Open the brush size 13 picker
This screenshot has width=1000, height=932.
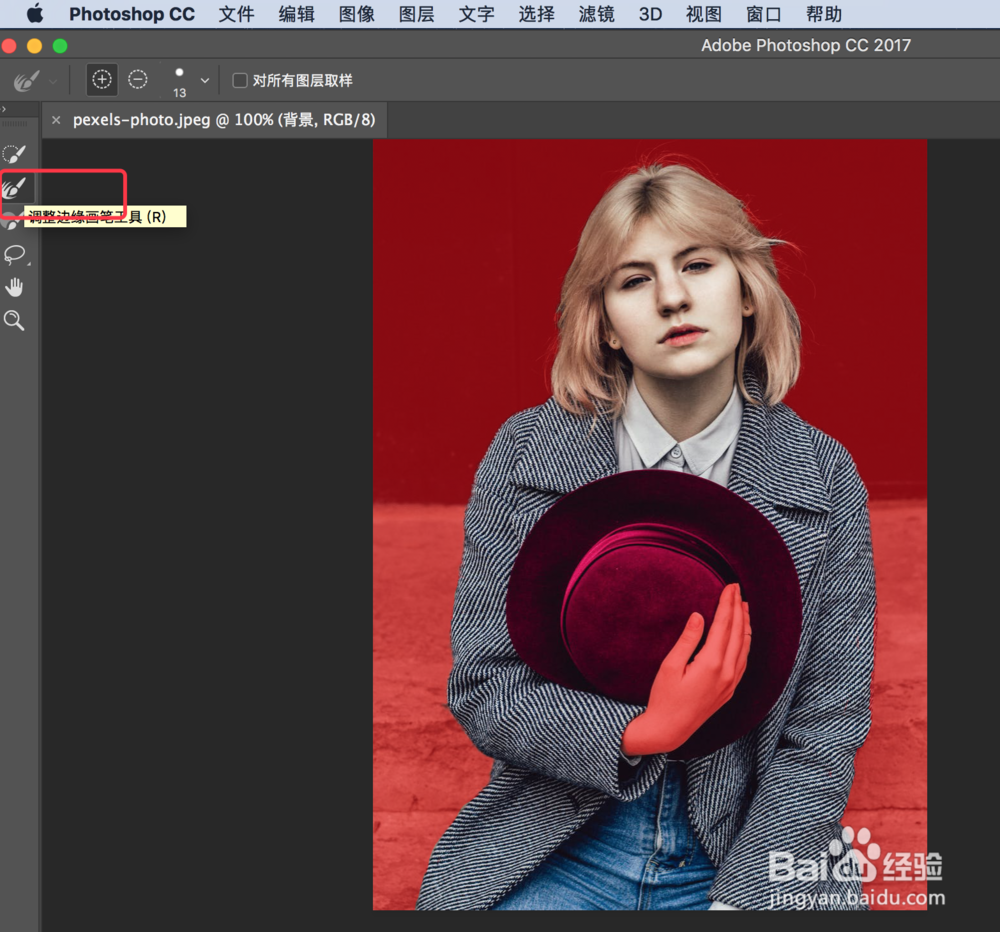pyautogui.click(x=179, y=82)
